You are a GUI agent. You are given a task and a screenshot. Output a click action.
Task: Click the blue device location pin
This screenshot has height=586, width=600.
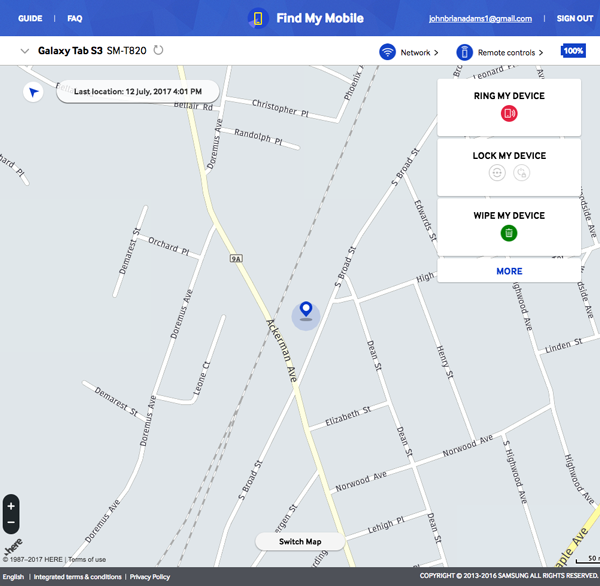click(306, 310)
